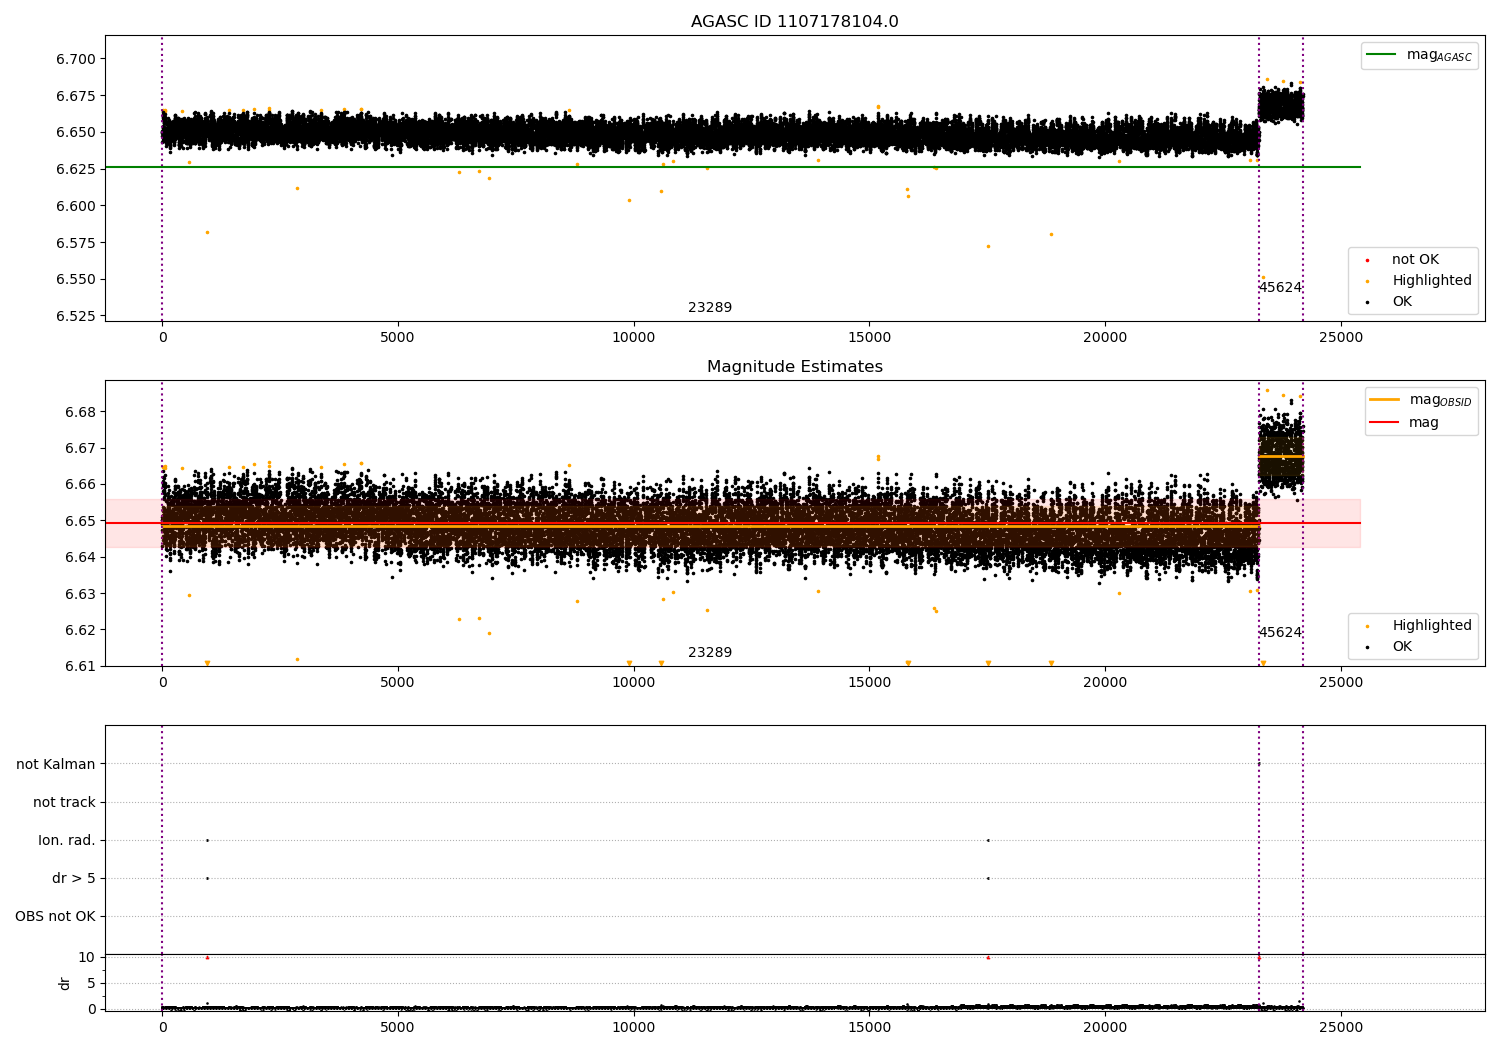
Task: Click the 6.61 y-tick in Magnitude Estimates plot
Action: point(80,666)
